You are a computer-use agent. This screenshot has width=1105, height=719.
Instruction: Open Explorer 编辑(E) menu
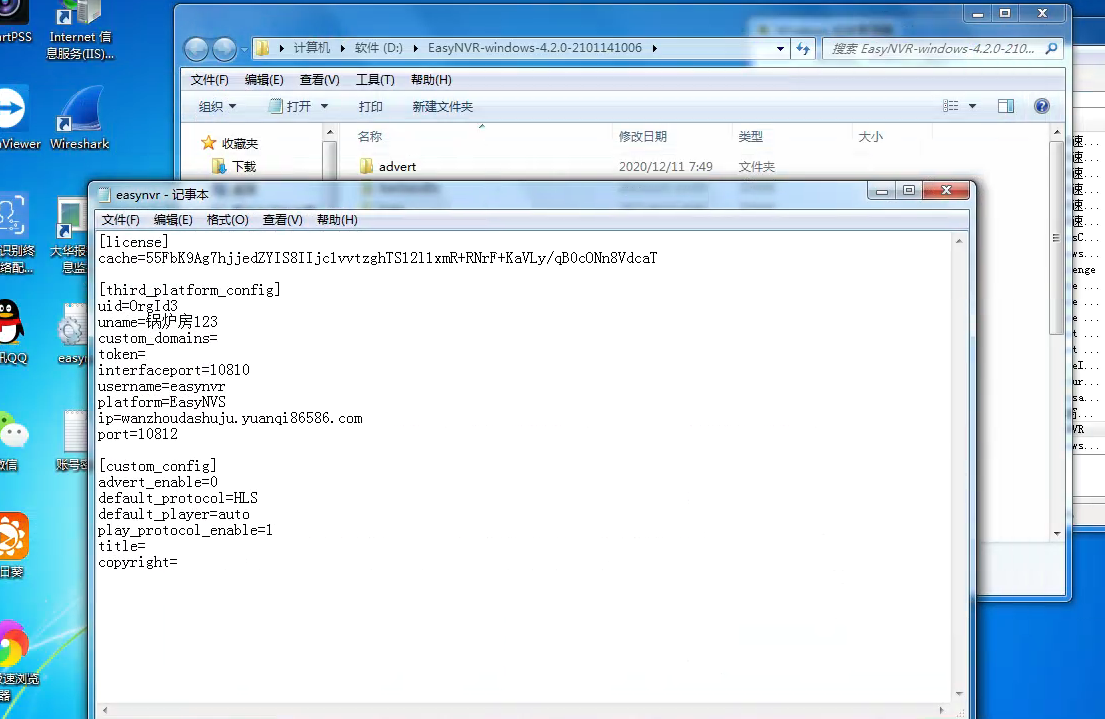pyautogui.click(x=264, y=80)
